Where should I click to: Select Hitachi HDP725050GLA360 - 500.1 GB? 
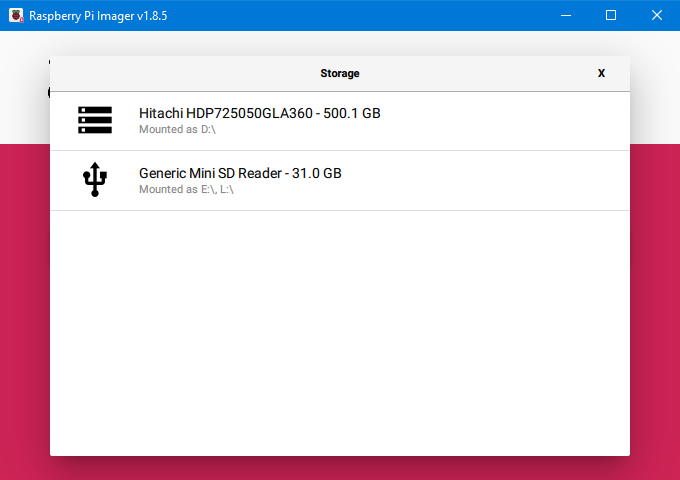coord(340,121)
